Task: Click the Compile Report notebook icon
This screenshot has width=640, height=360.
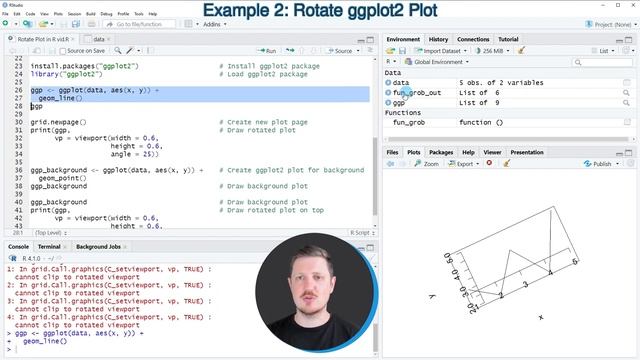Action: pyautogui.click(x=150, y=51)
